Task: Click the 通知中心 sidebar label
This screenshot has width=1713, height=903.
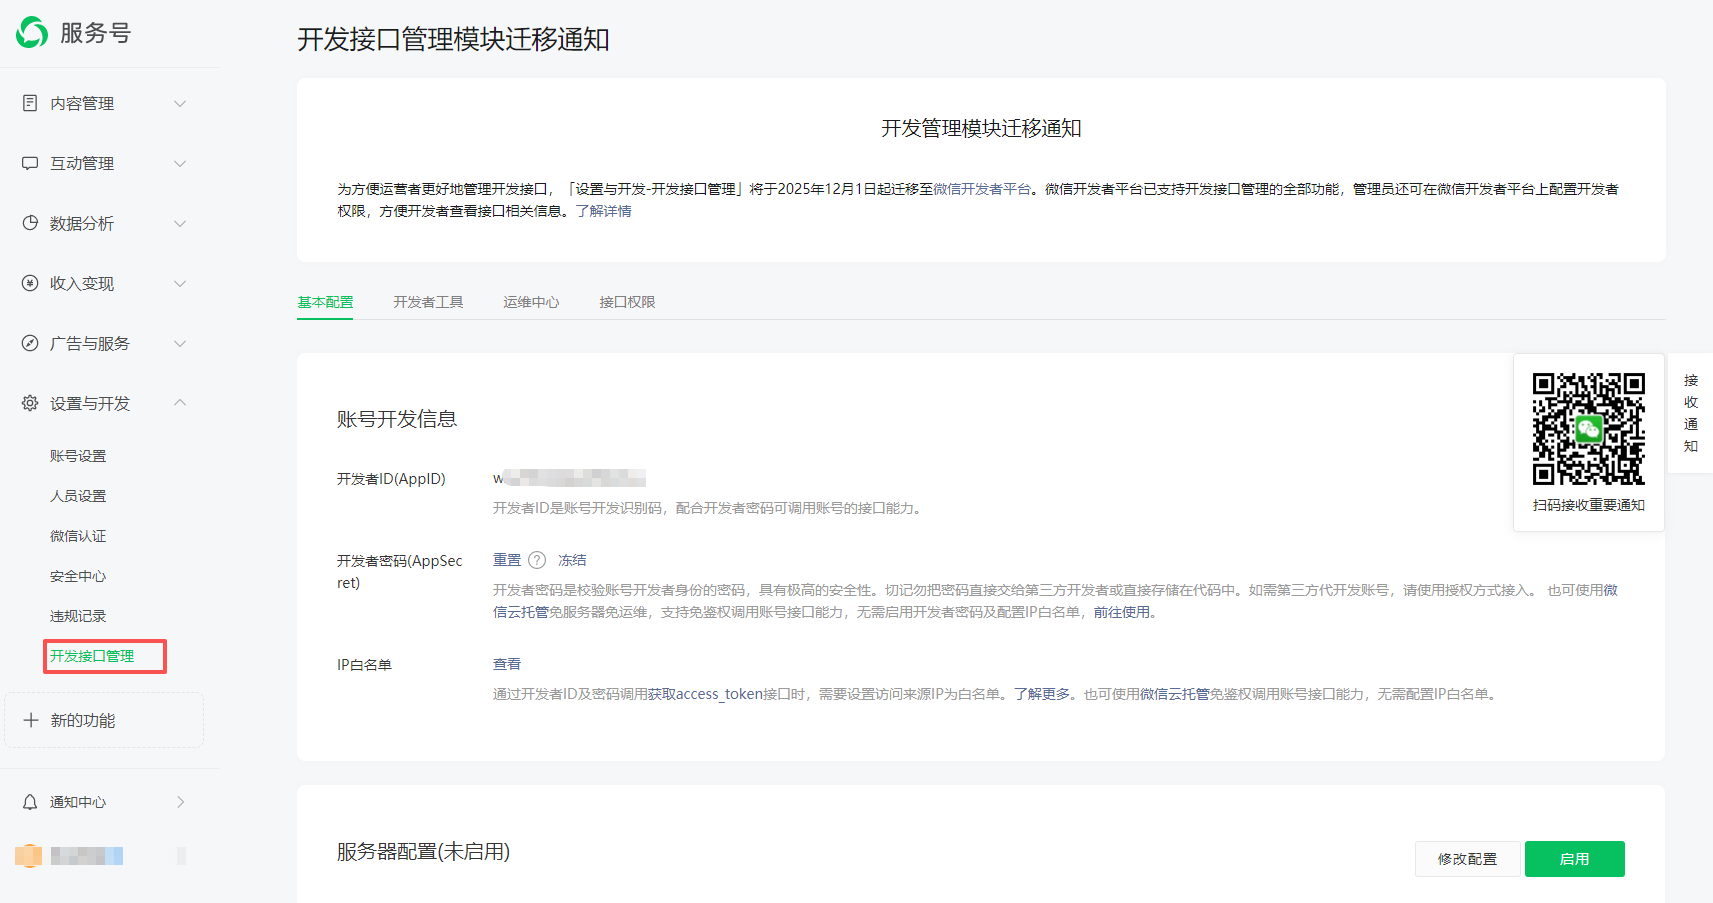Action: coord(78,802)
